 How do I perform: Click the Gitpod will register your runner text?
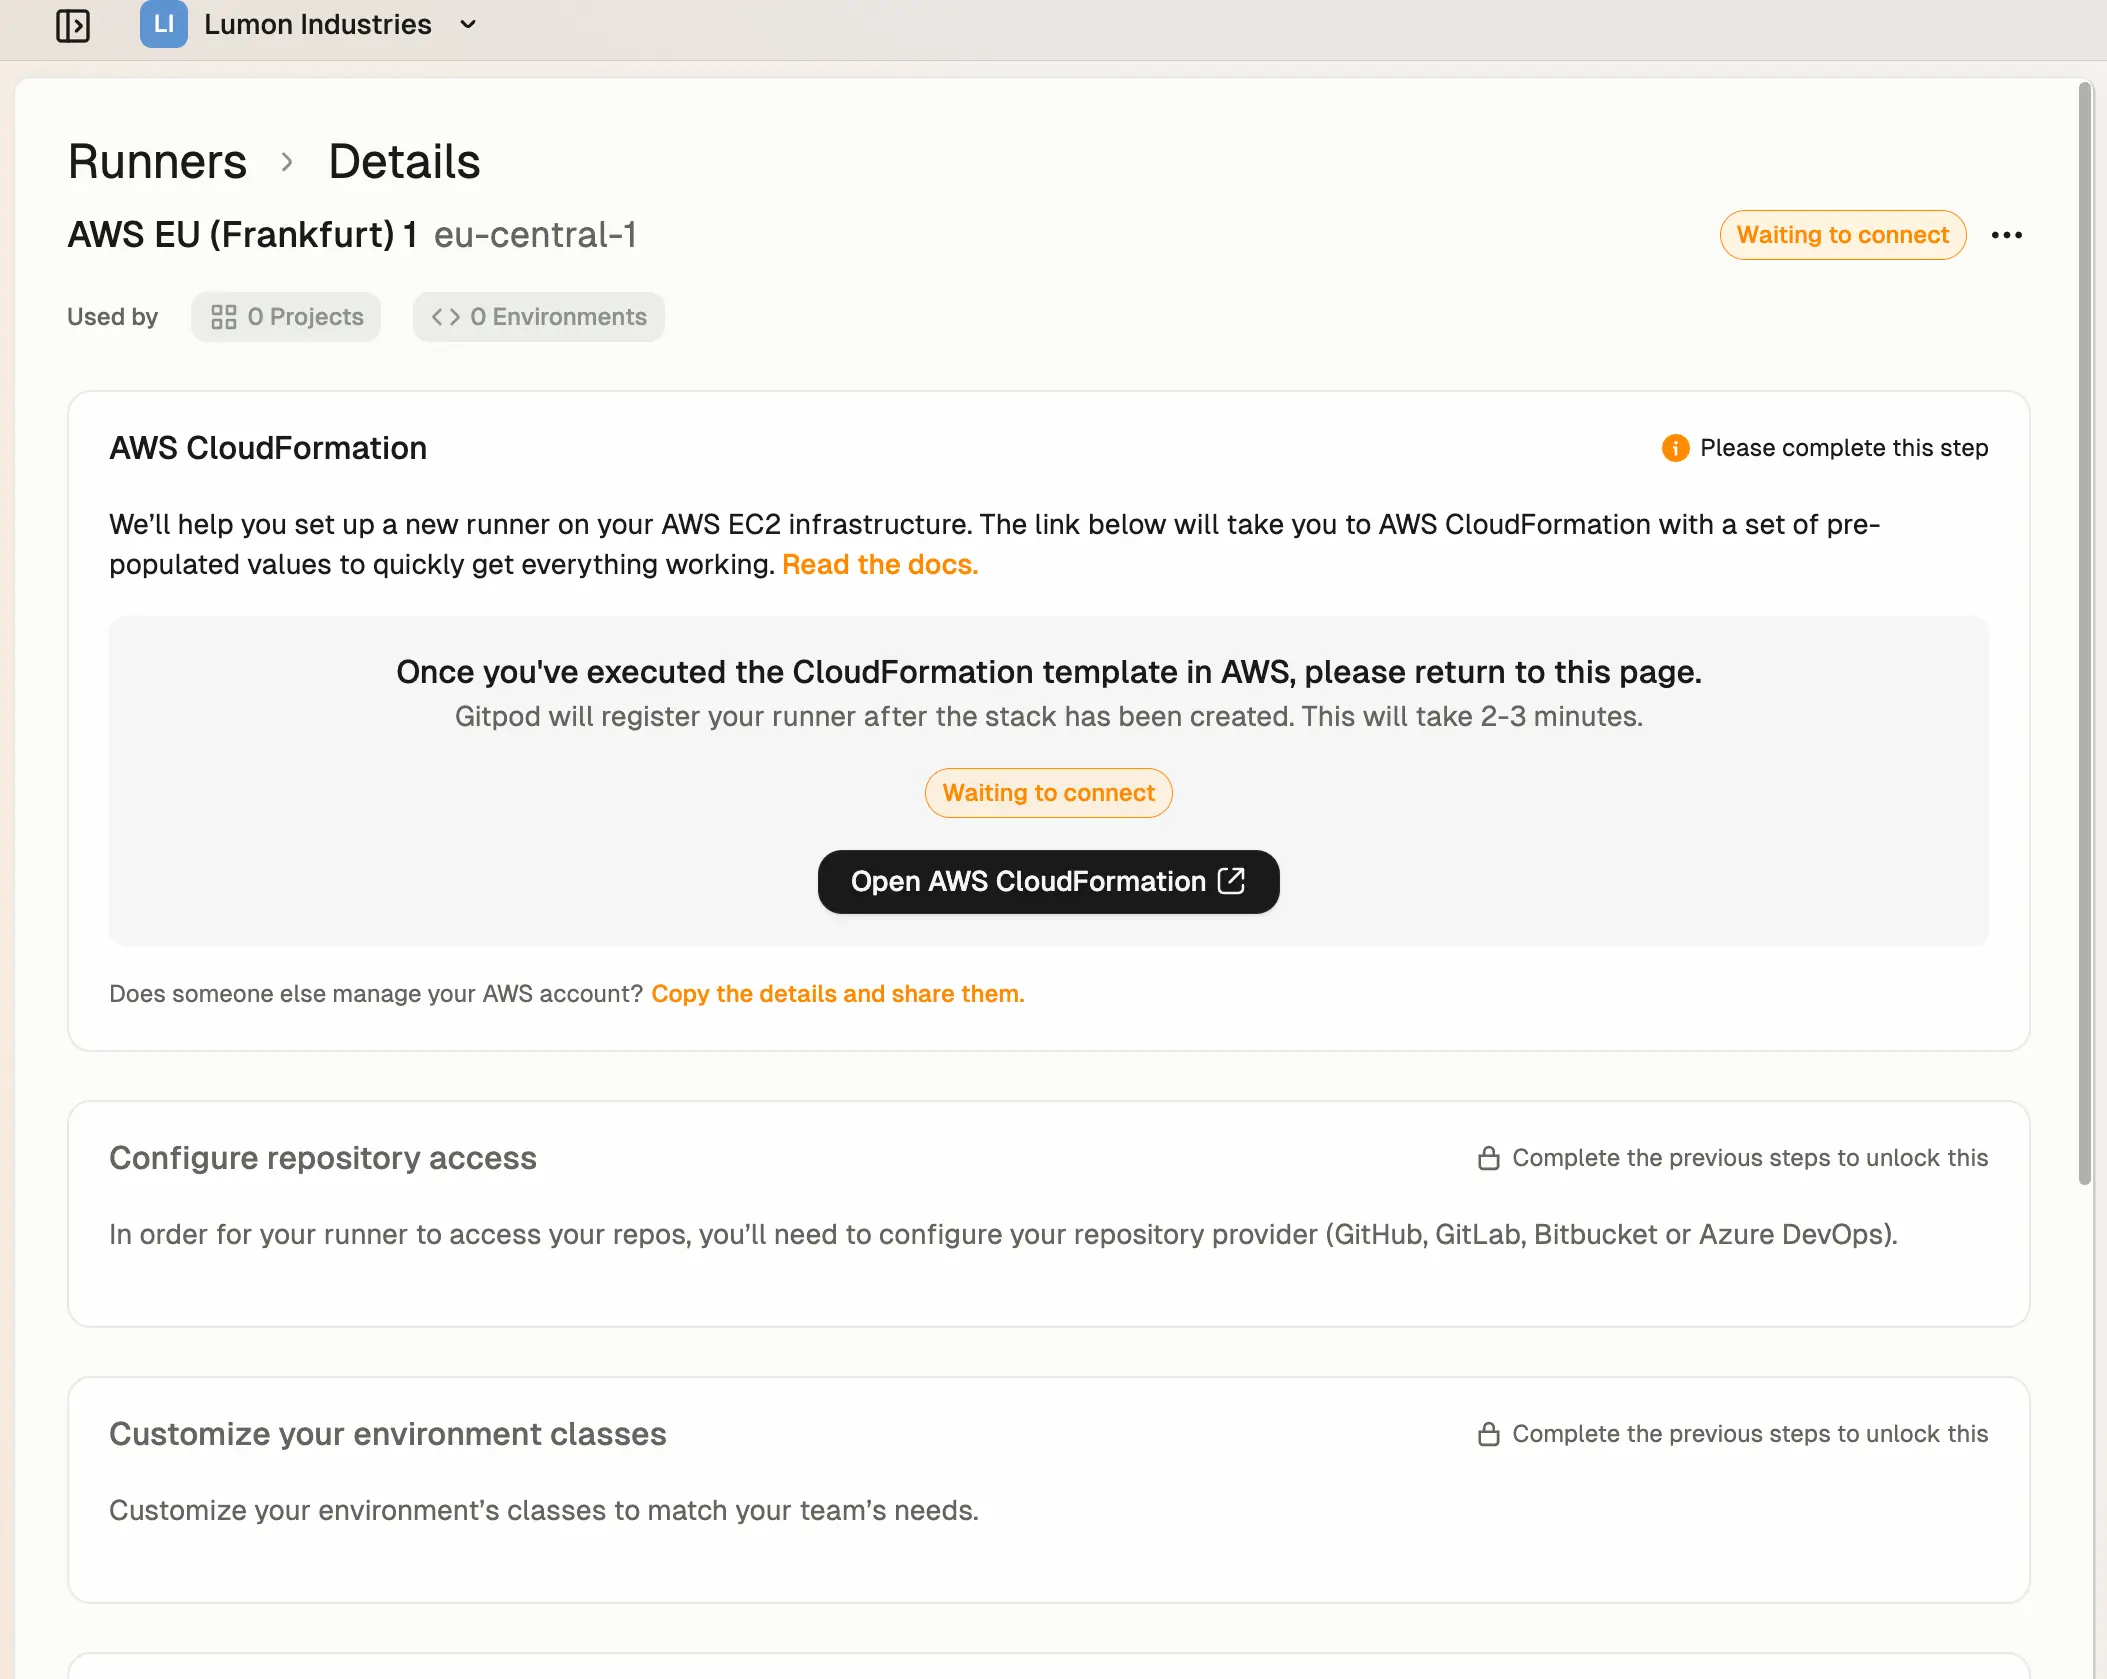[1049, 717]
